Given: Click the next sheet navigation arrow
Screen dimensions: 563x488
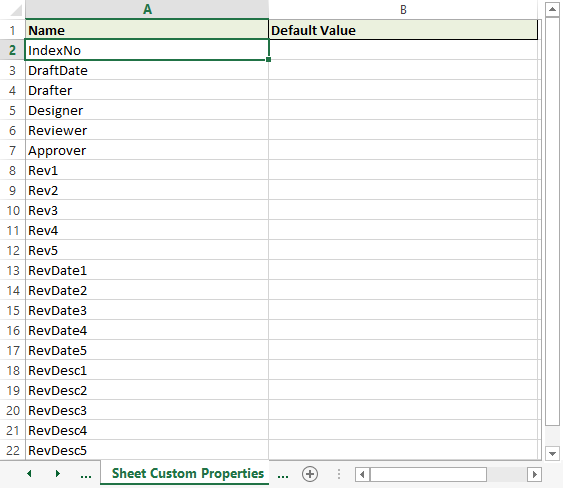Looking at the screenshot, I should coord(57,474).
